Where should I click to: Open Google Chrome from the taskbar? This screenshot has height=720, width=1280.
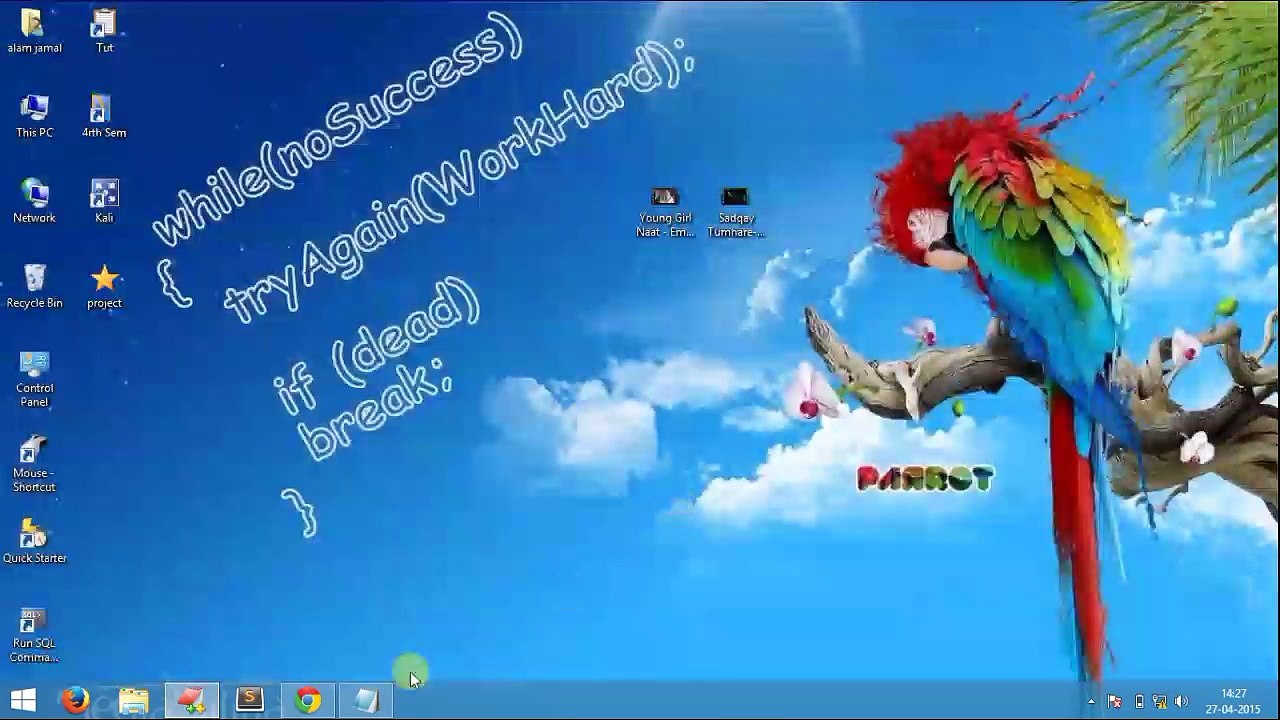tap(308, 701)
